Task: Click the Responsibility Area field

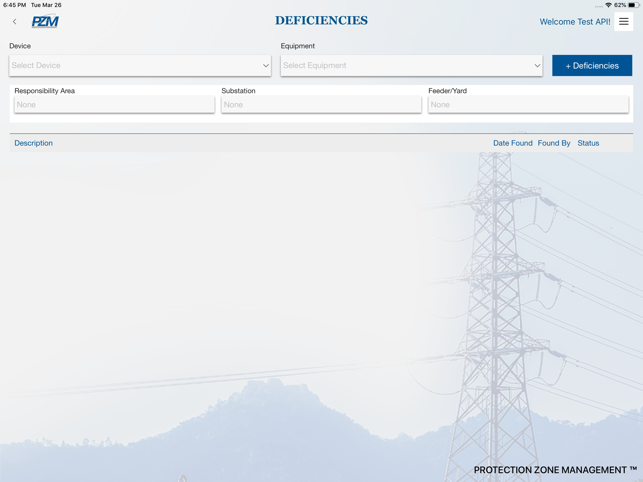Action: click(114, 105)
